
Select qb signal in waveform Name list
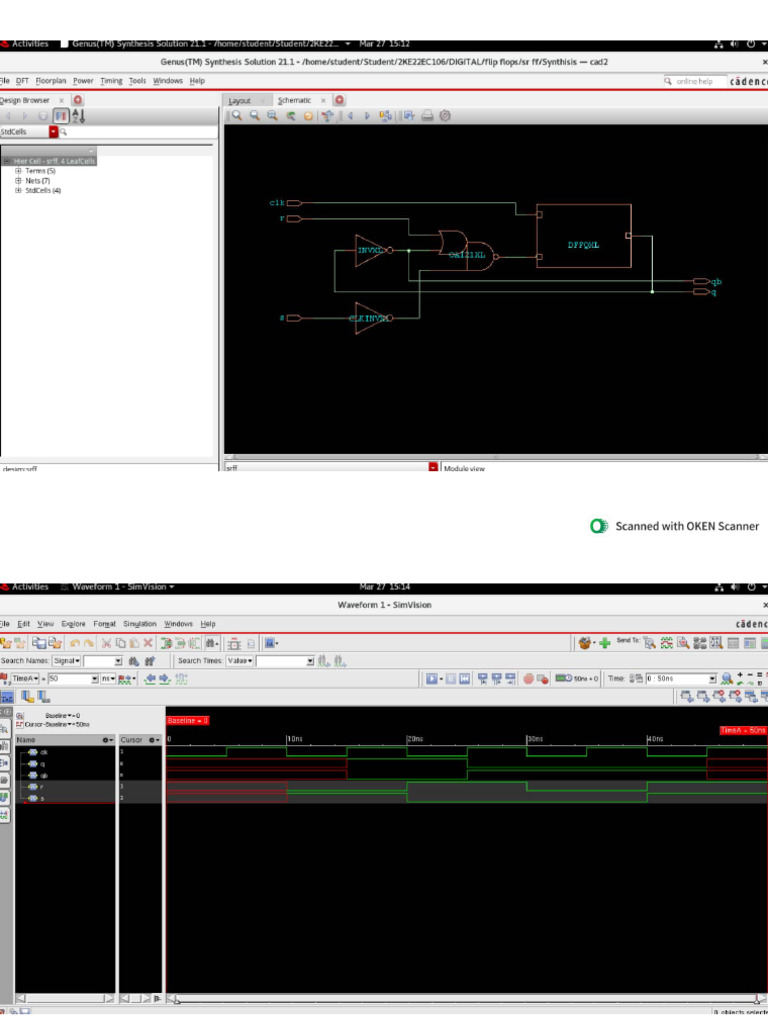pyautogui.click(x=43, y=775)
